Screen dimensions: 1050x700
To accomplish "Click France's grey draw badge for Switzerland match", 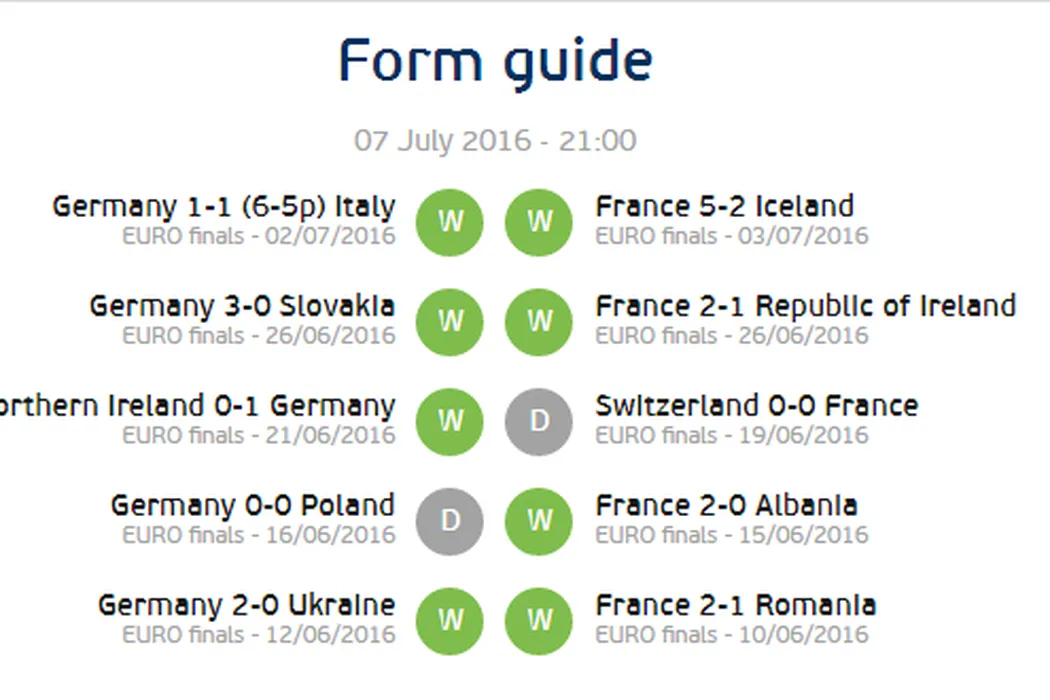I will tap(539, 421).
